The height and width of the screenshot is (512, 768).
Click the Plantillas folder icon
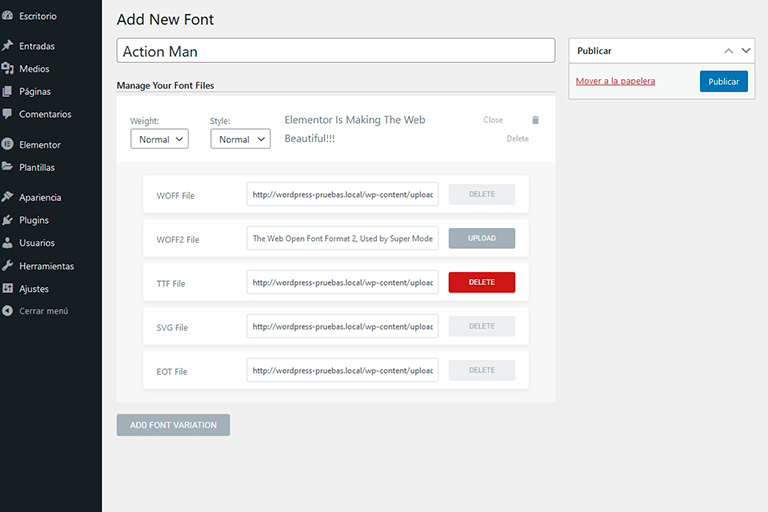point(7,167)
